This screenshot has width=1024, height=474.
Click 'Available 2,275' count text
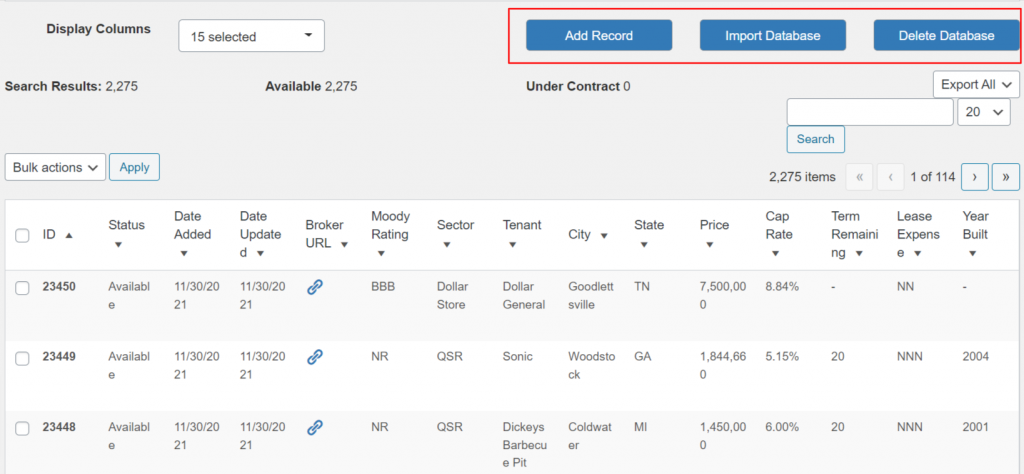tap(311, 86)
